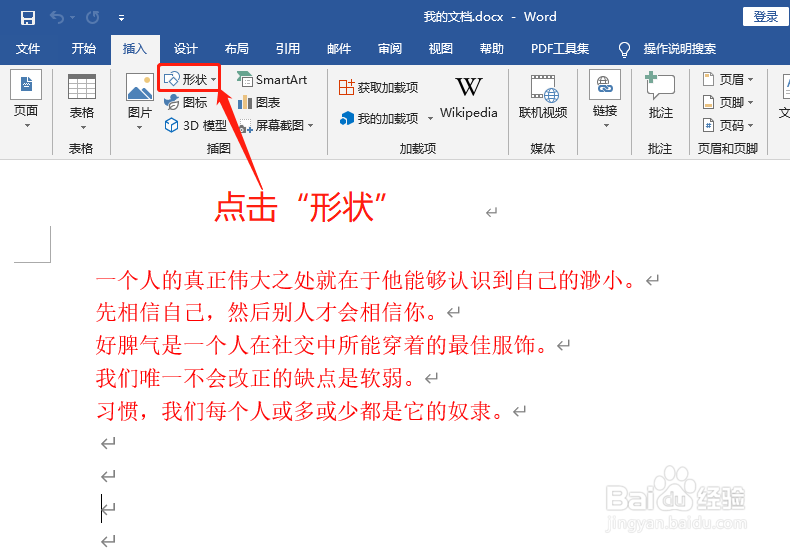
Task: Click the 链接 link icon
Action: pos(605,85)
